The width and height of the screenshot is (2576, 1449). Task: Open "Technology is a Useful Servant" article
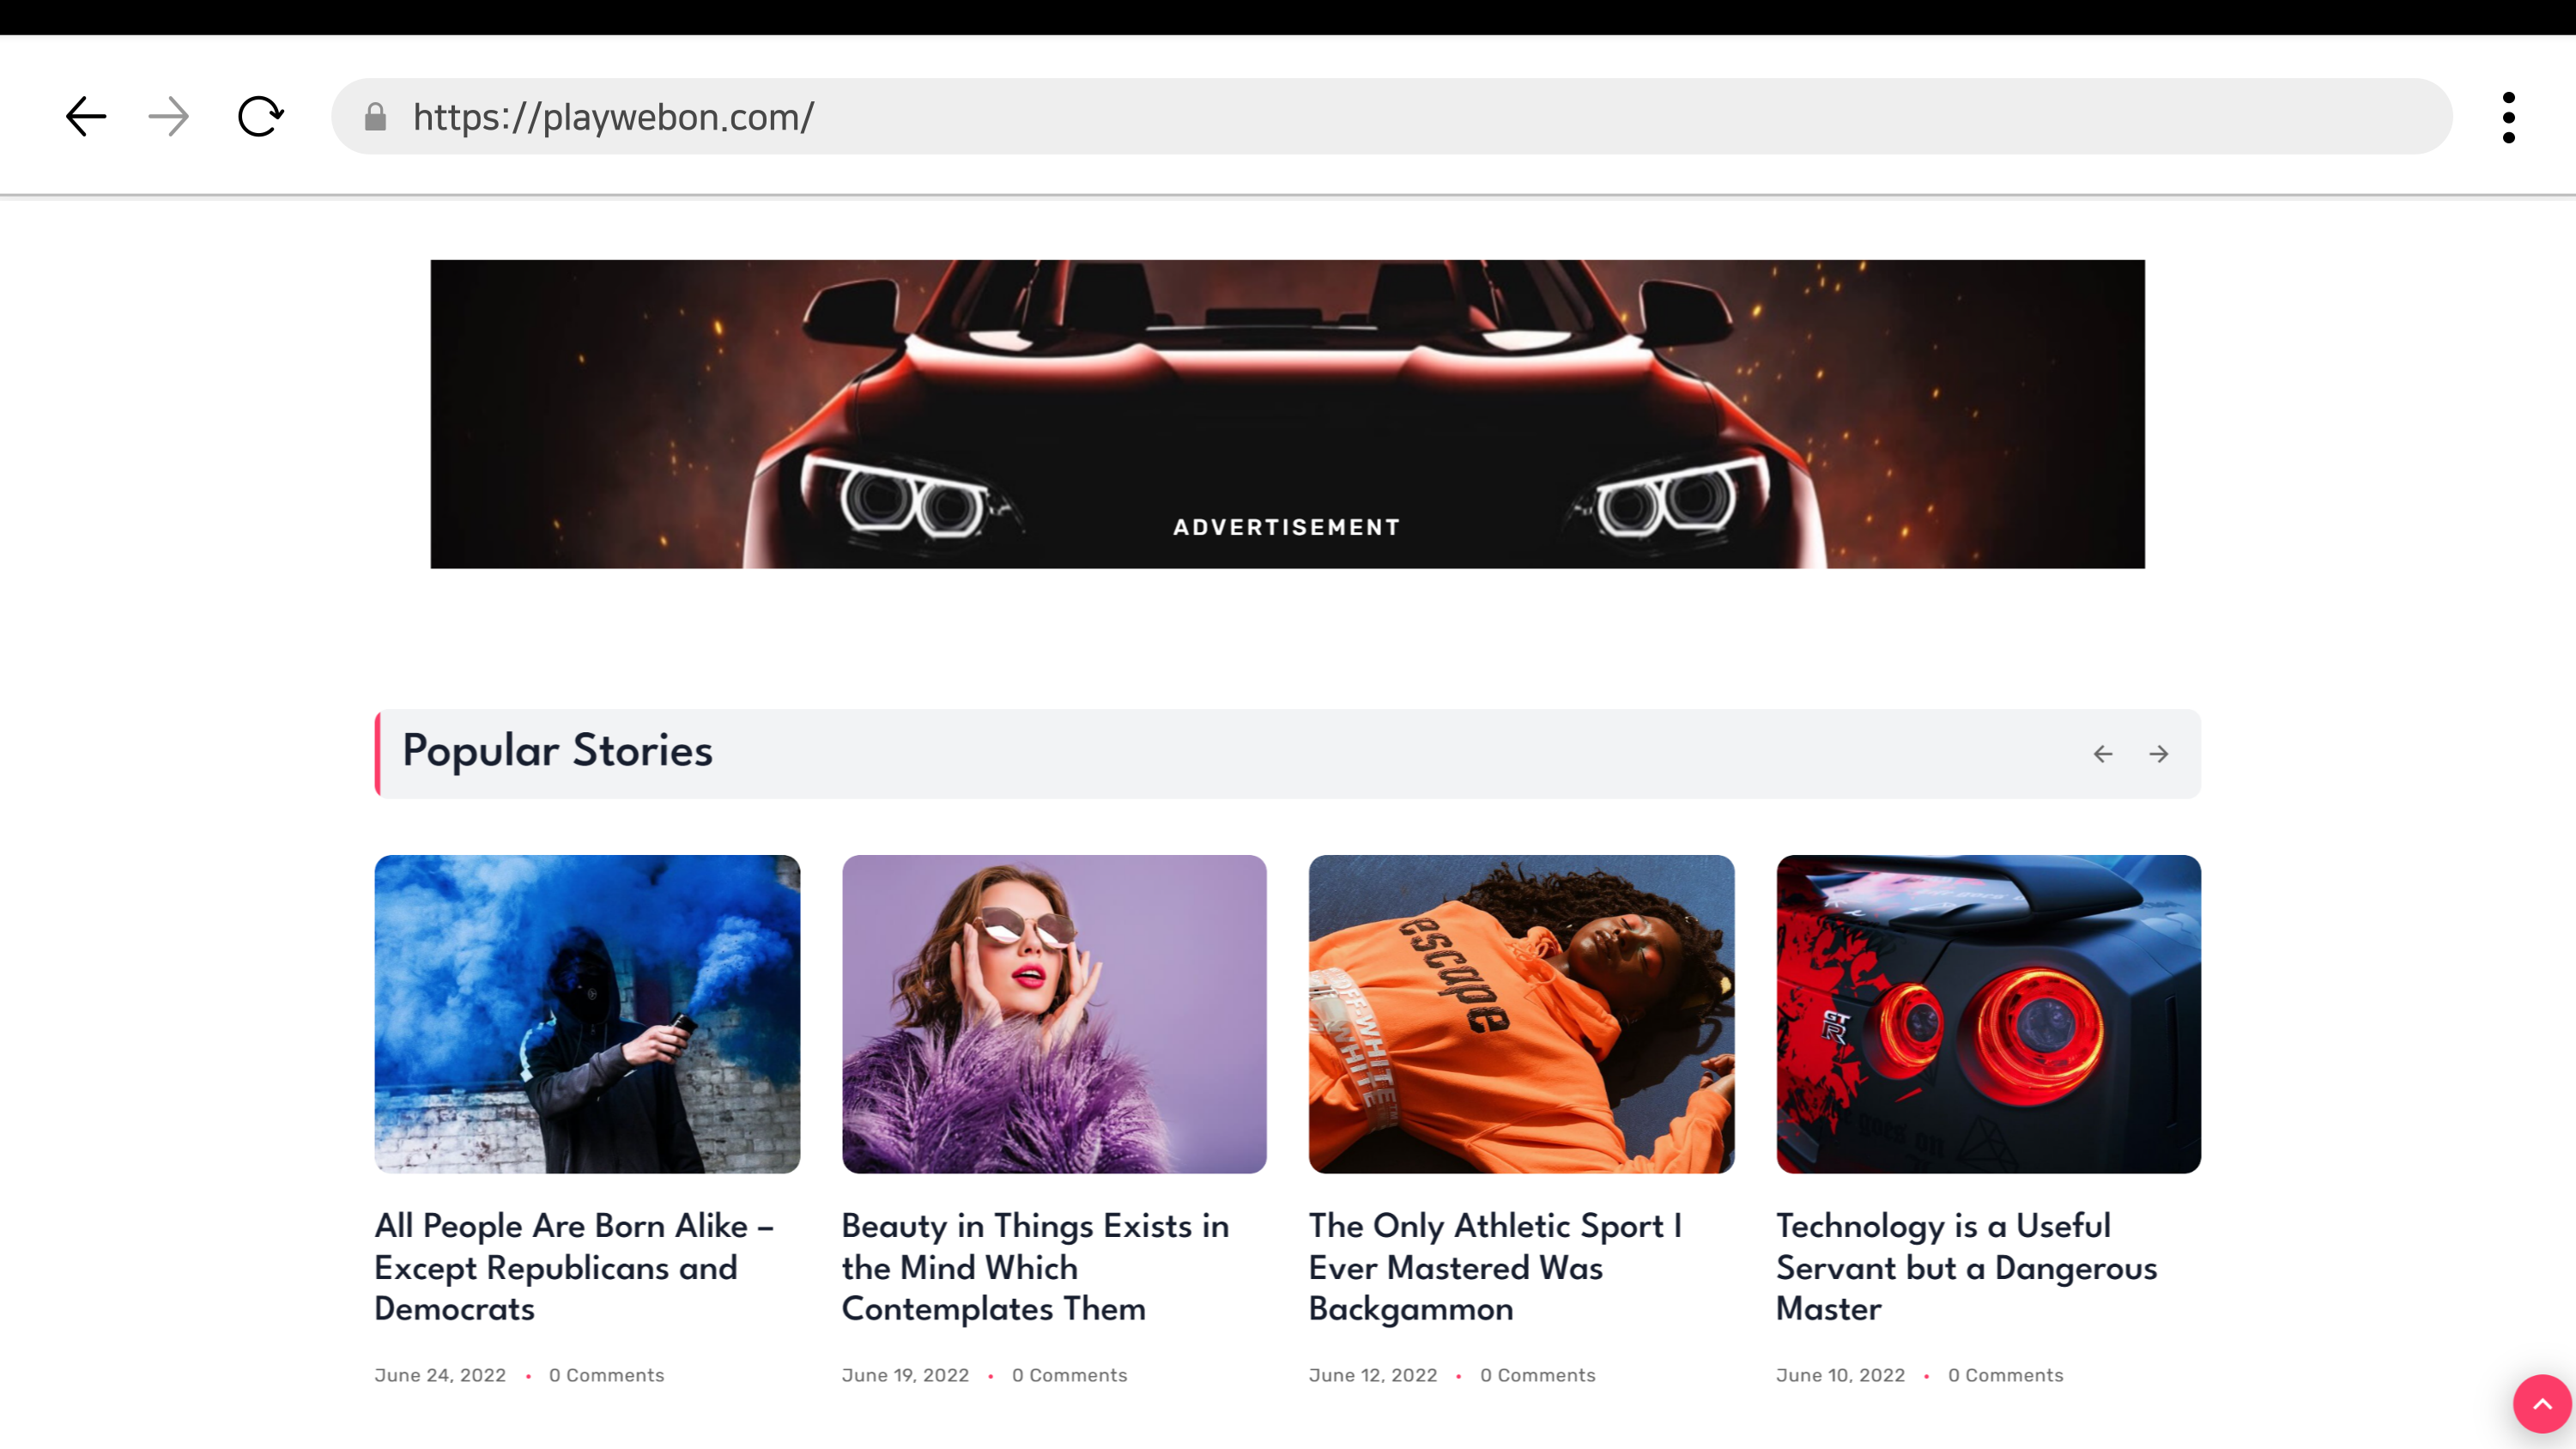click(1966, 1267)
